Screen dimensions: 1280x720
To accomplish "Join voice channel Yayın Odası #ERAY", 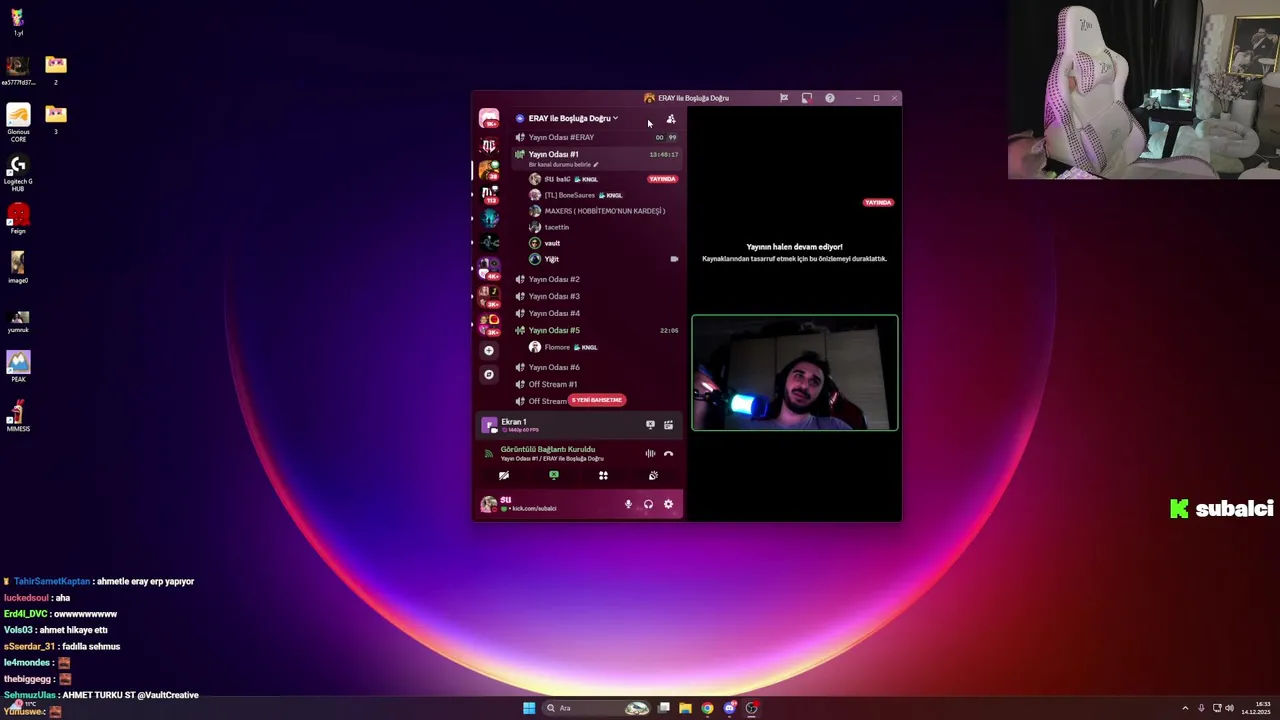I will (597, 137).
